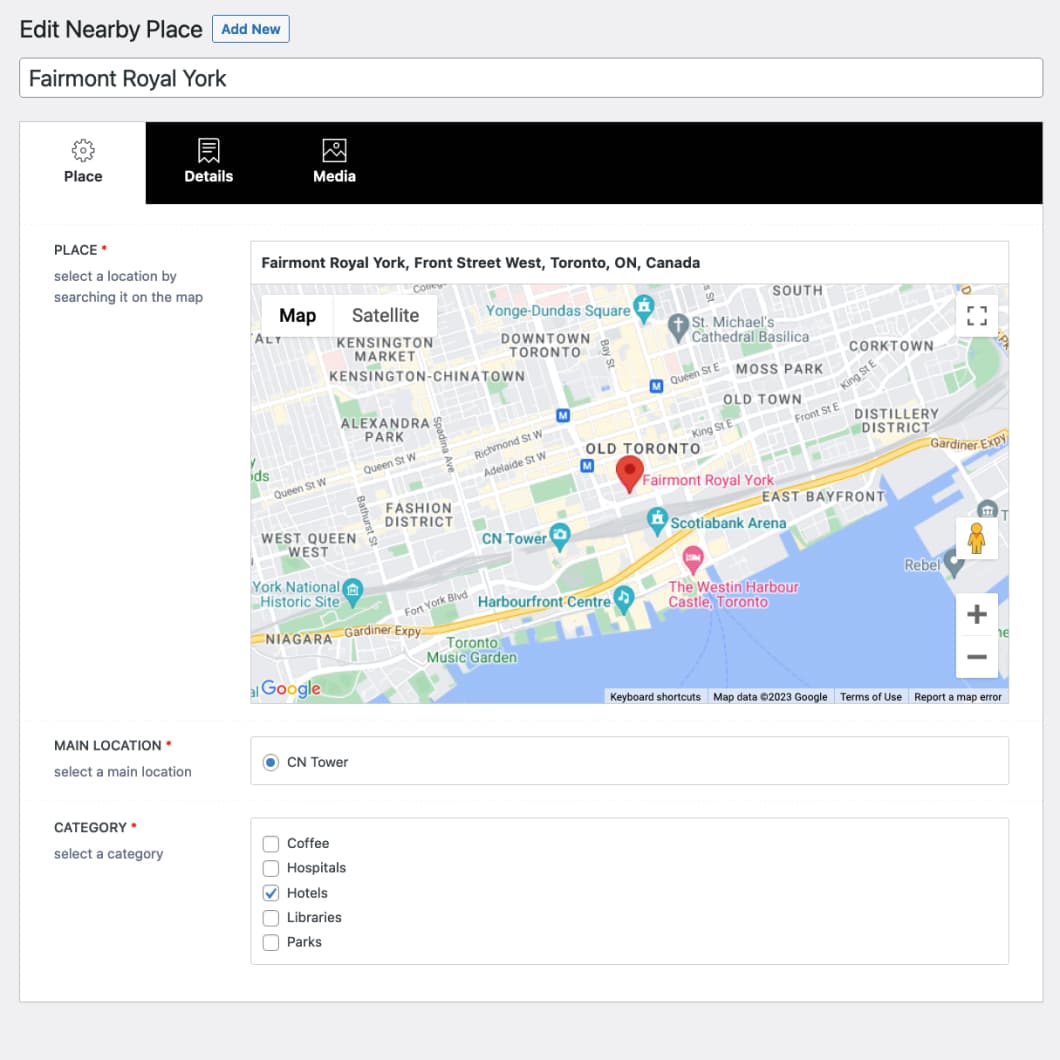Click the Add New button

coord(251,29)
